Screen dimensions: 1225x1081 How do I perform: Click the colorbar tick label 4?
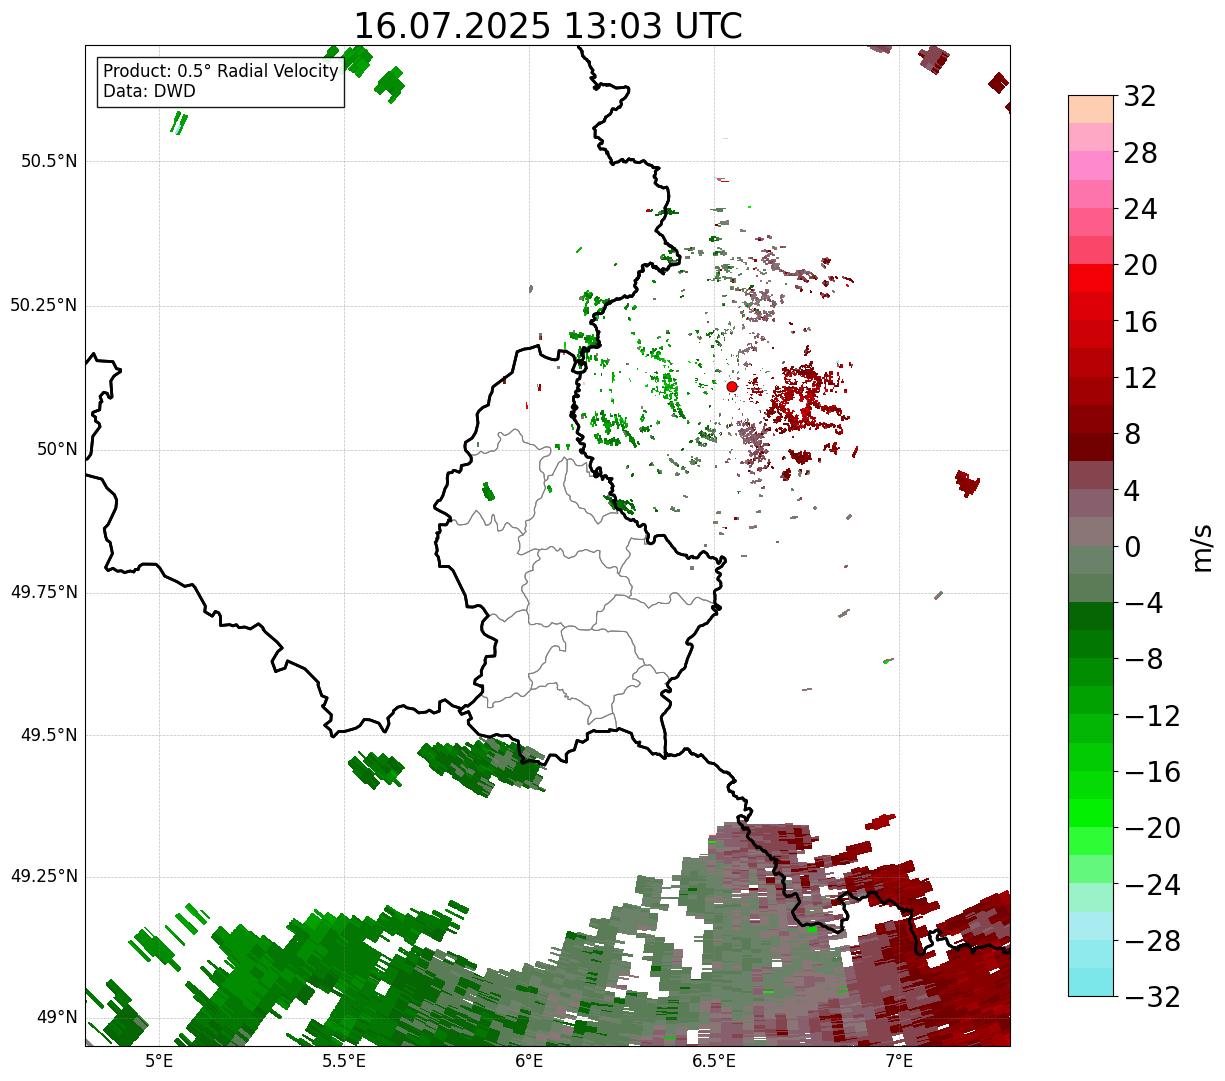[1132, 491]
